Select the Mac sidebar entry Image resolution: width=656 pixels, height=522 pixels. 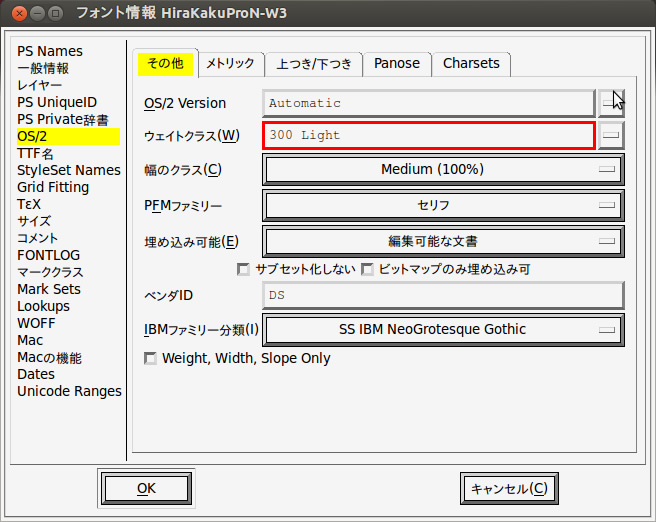pos(30,340)
